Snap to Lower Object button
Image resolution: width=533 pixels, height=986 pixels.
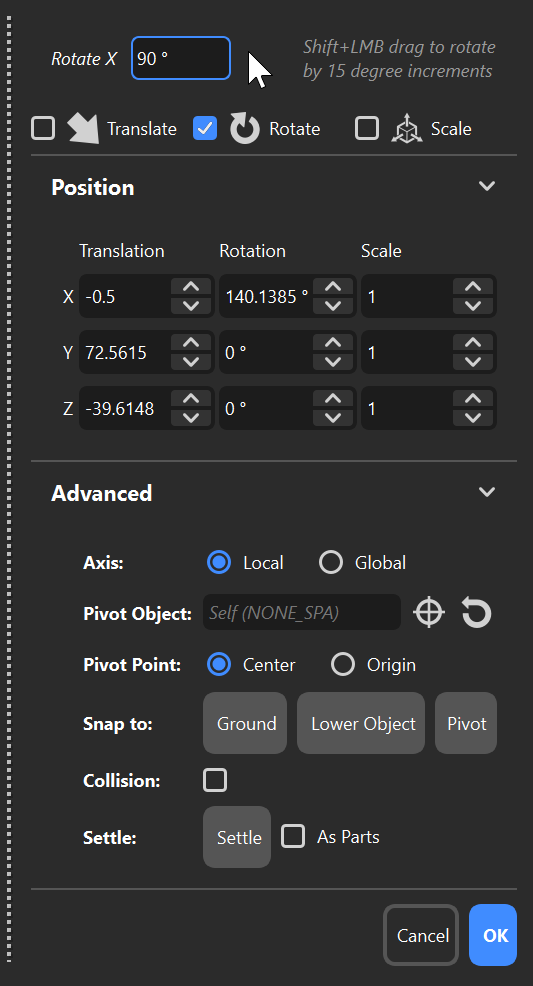coord(361,723)
